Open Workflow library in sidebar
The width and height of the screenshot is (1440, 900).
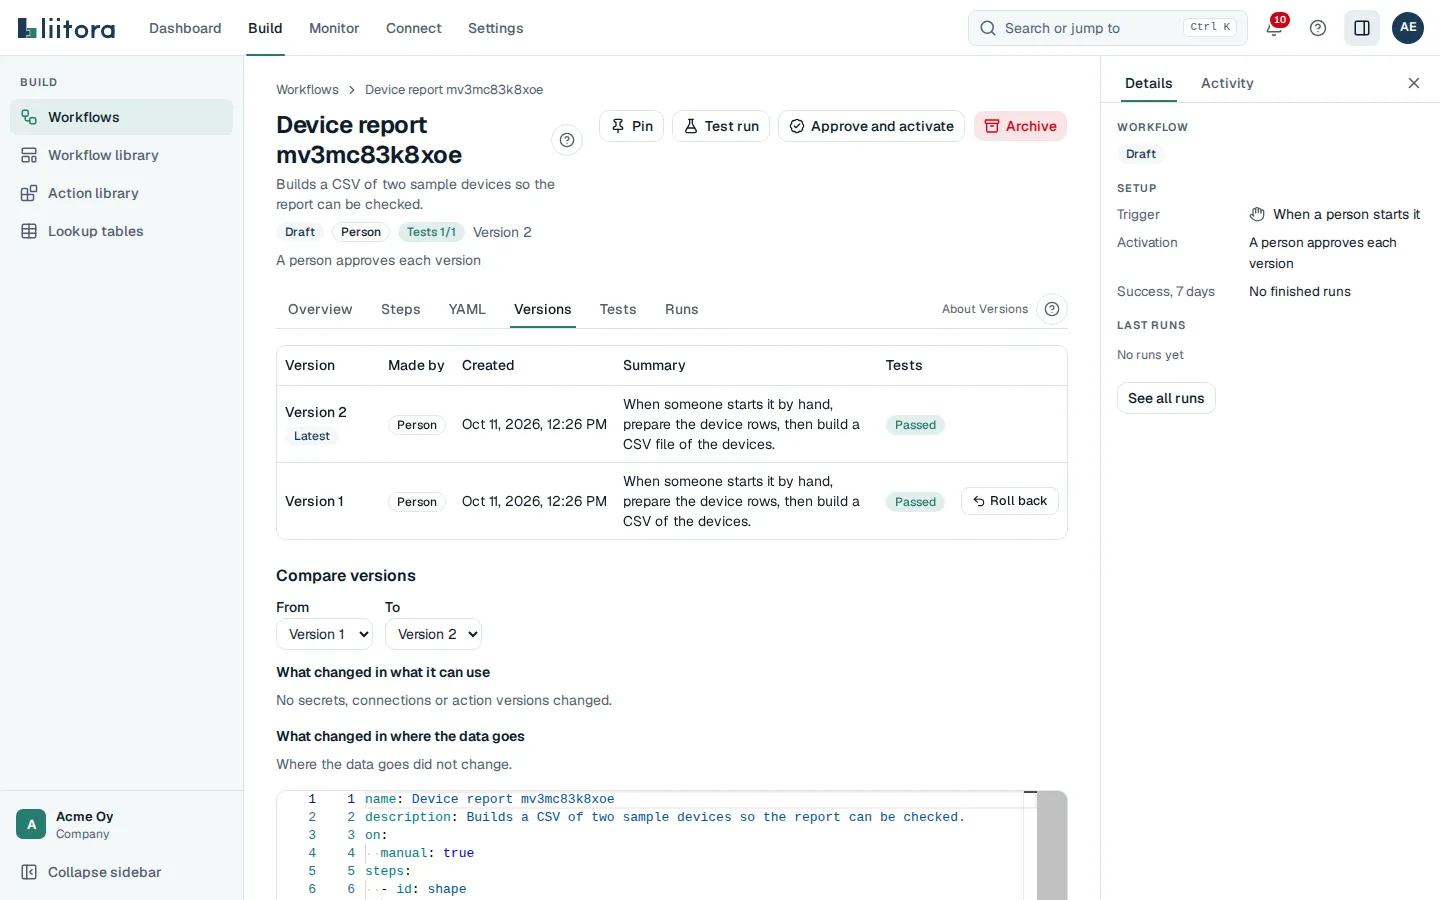pyautogui.click(x=121, y=155)
